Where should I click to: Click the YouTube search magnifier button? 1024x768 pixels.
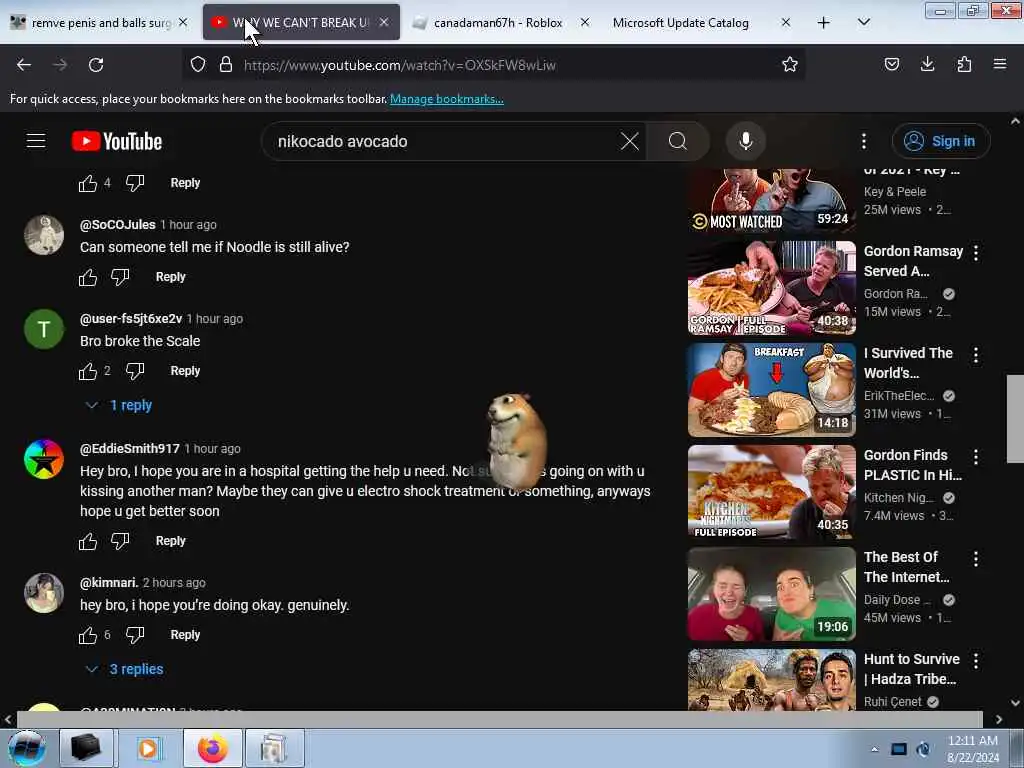(678, 141)
